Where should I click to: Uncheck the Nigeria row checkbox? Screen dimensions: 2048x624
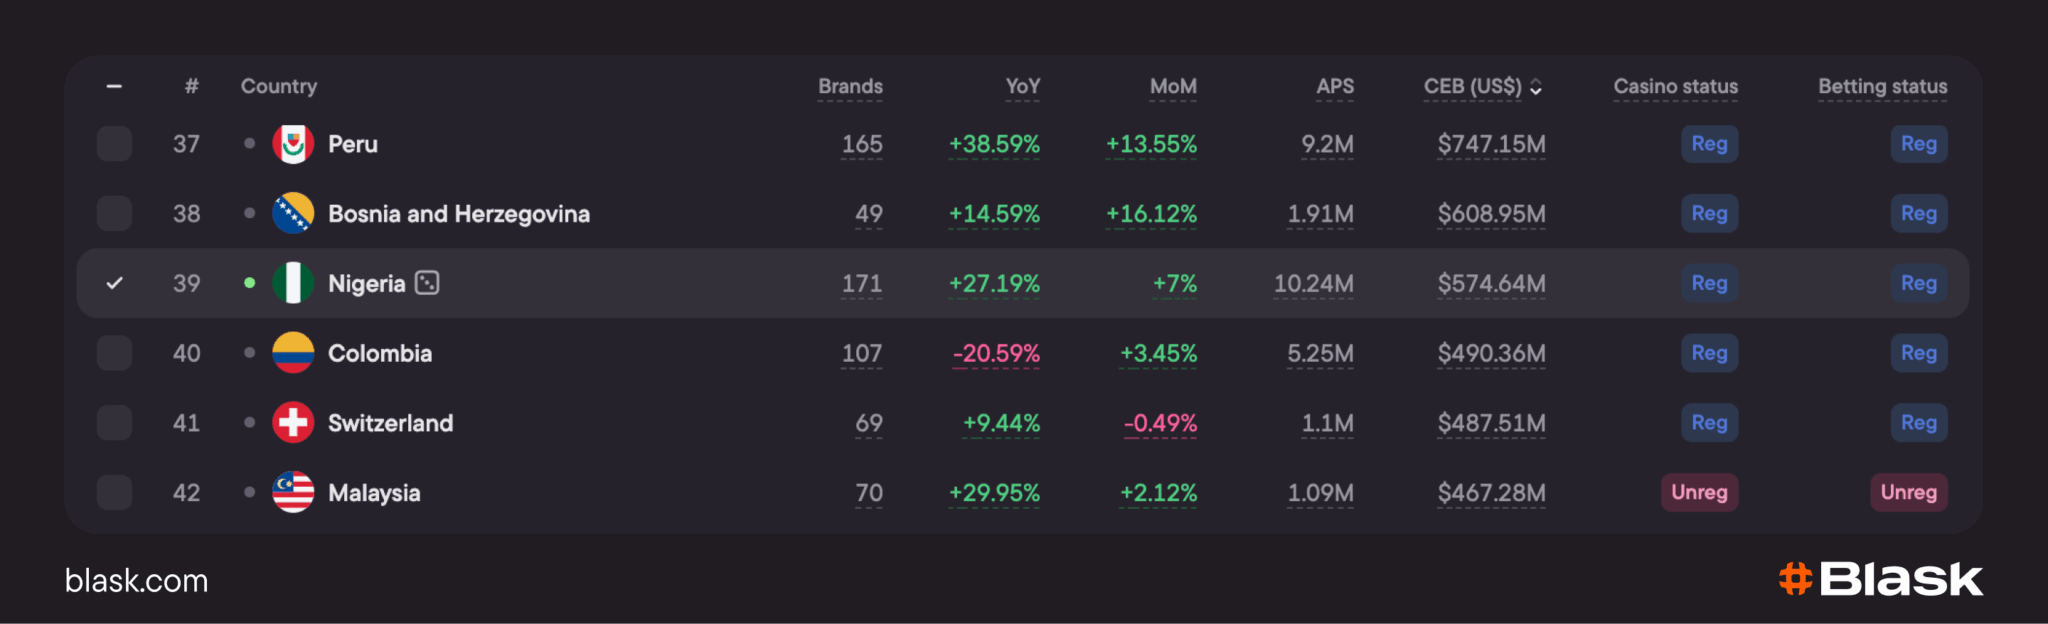[x=115, y=283]
